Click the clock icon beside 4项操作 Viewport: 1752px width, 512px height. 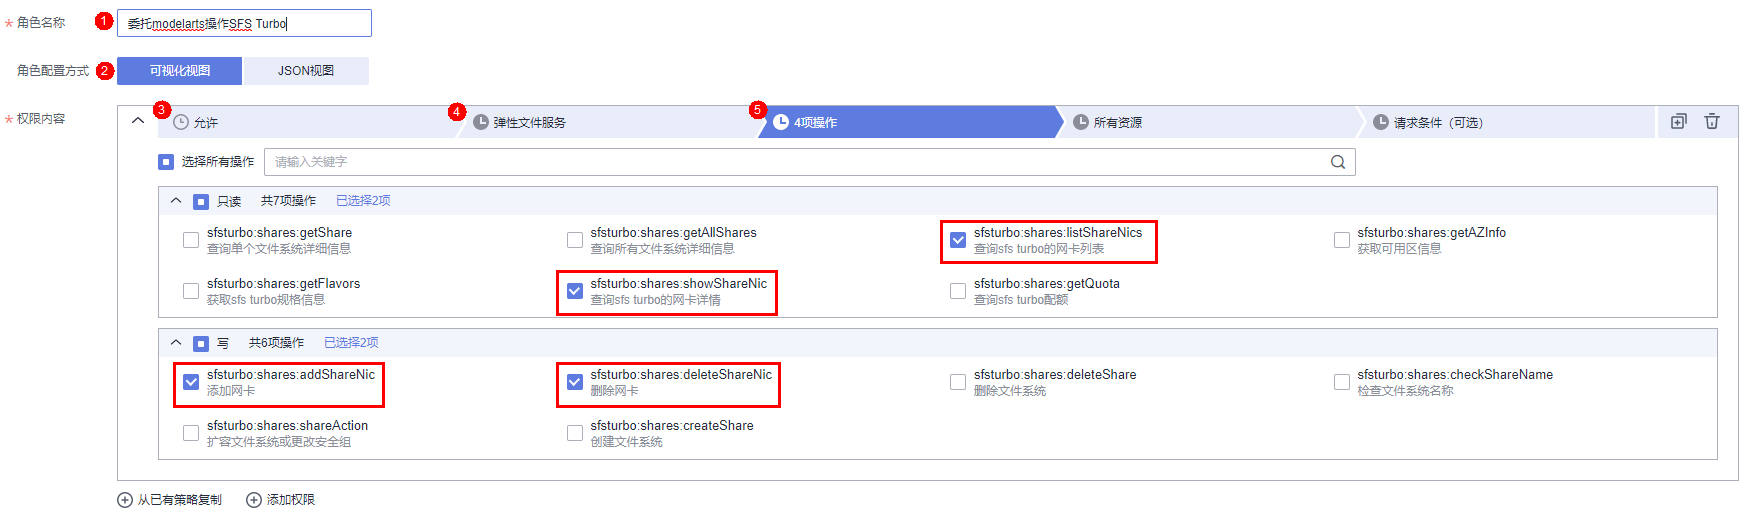(781, 122)
